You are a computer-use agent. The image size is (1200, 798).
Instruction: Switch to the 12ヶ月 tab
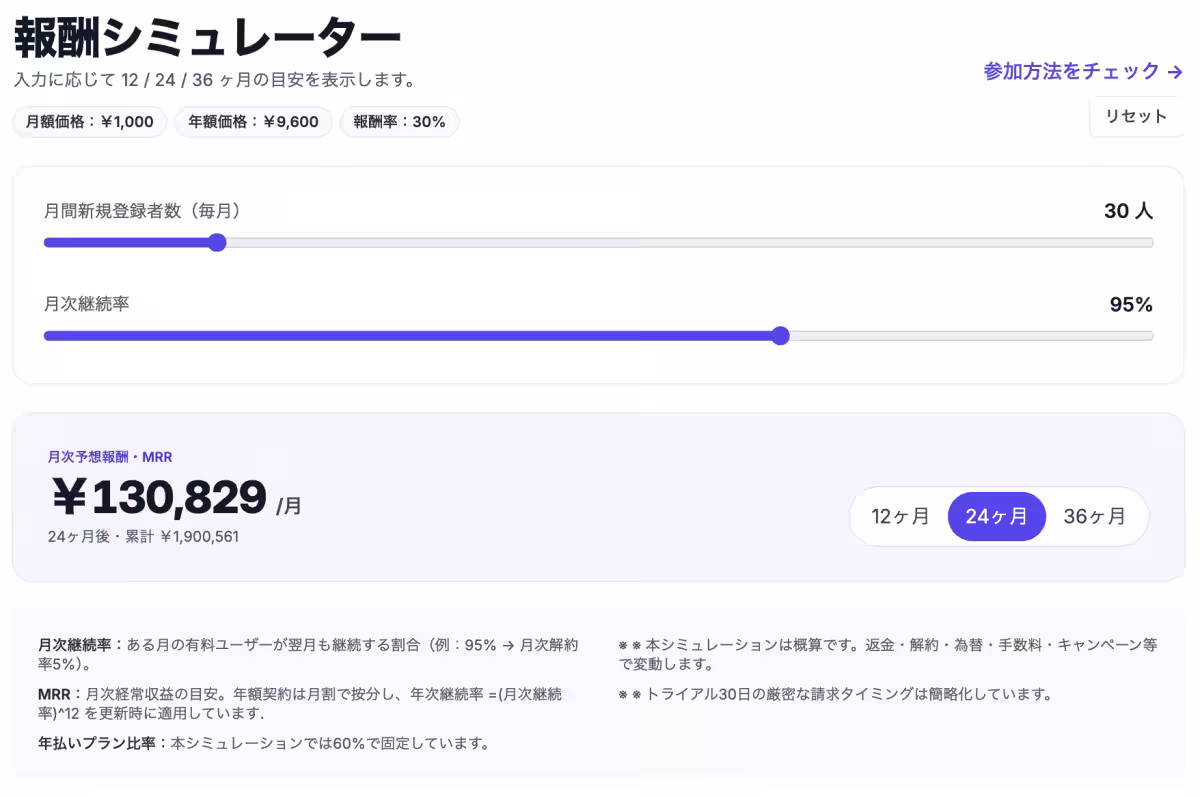click(x=899, y=516)
